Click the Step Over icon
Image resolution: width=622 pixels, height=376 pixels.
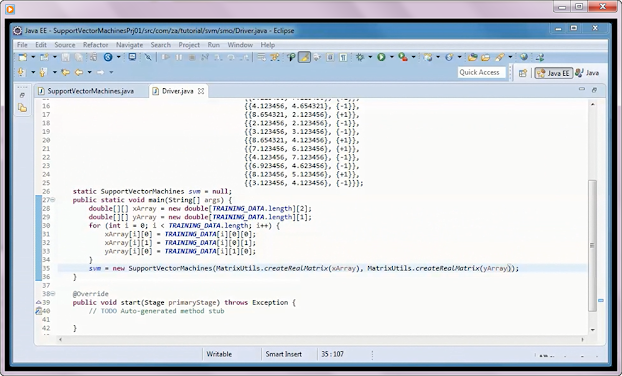pos(231,58)
